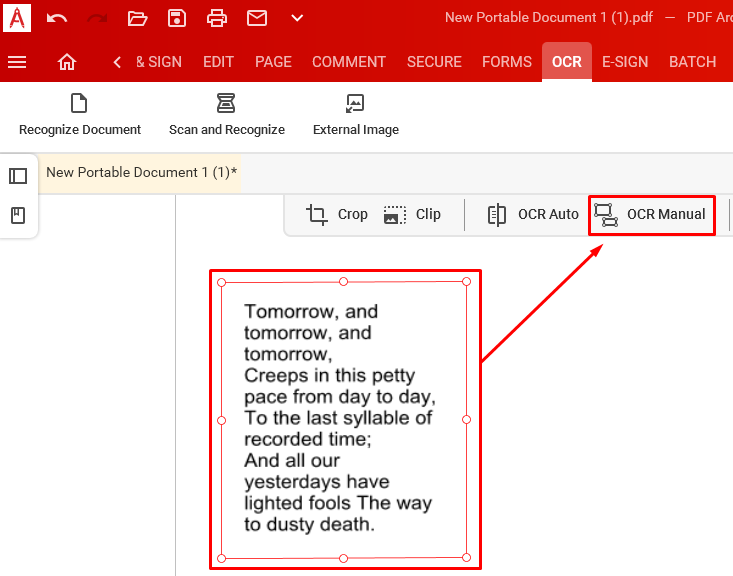Click the Recognize Document label

point(80,130)
